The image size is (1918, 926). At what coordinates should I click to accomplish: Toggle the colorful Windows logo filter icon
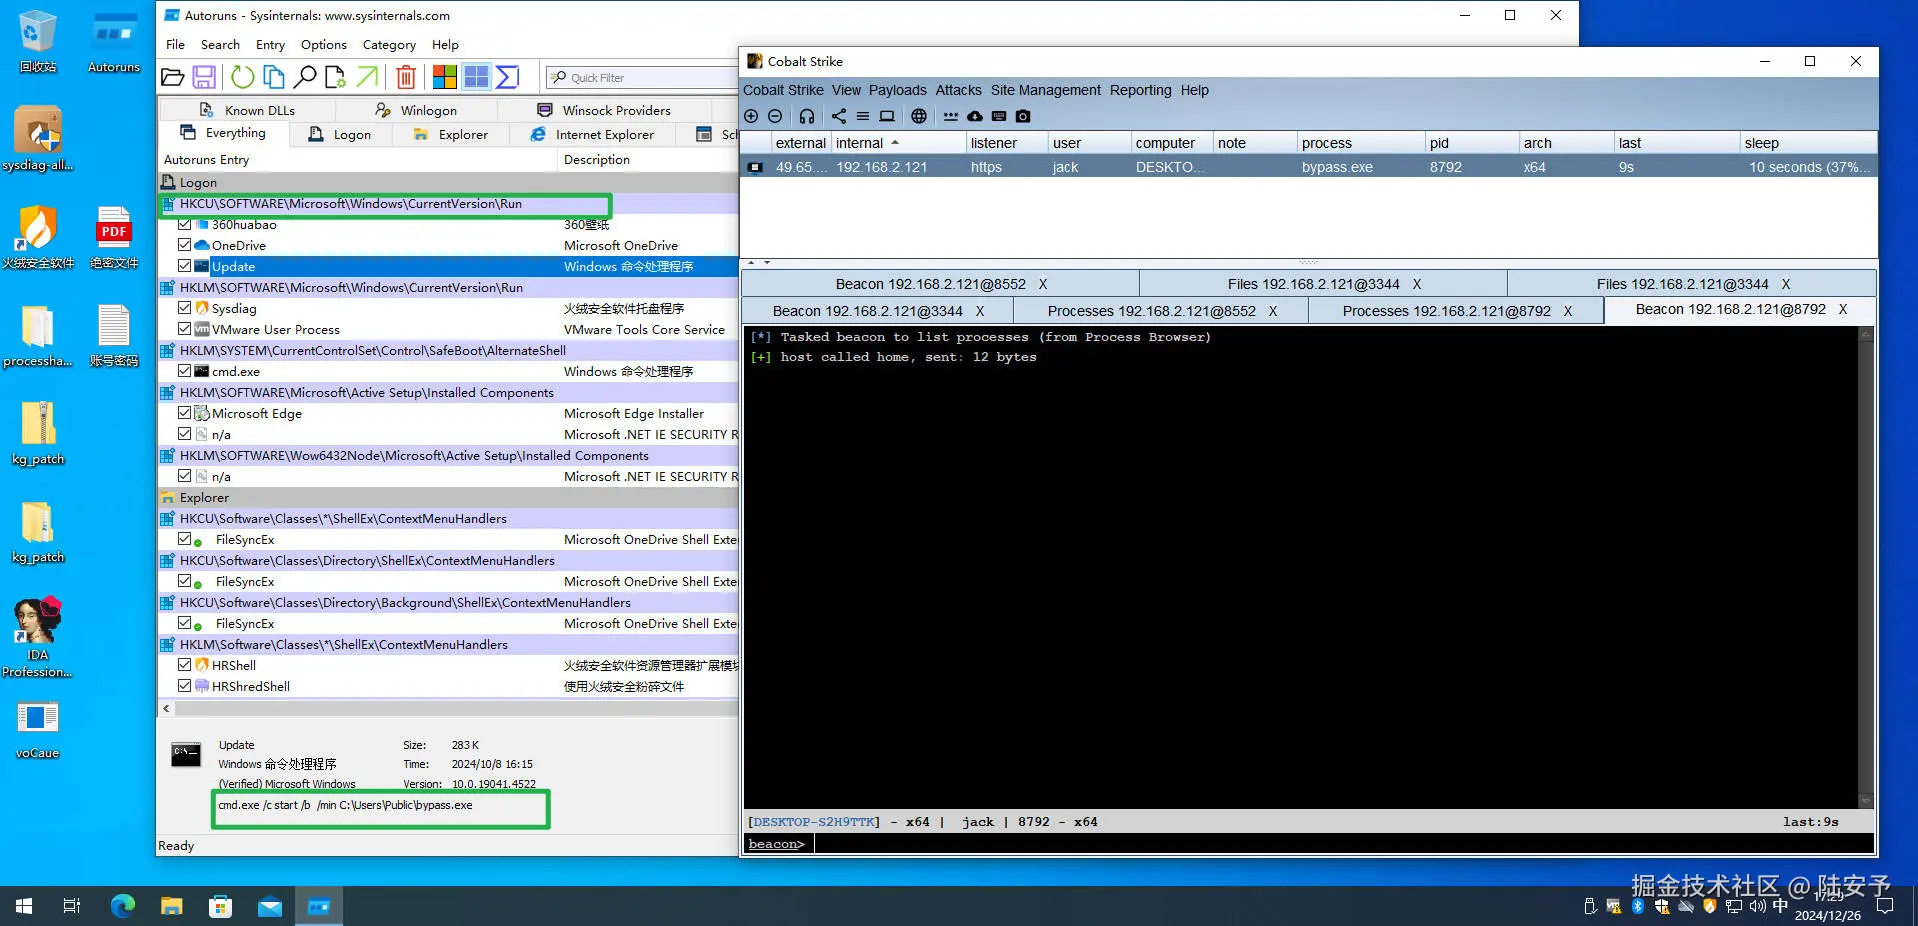tap(445, 77)
